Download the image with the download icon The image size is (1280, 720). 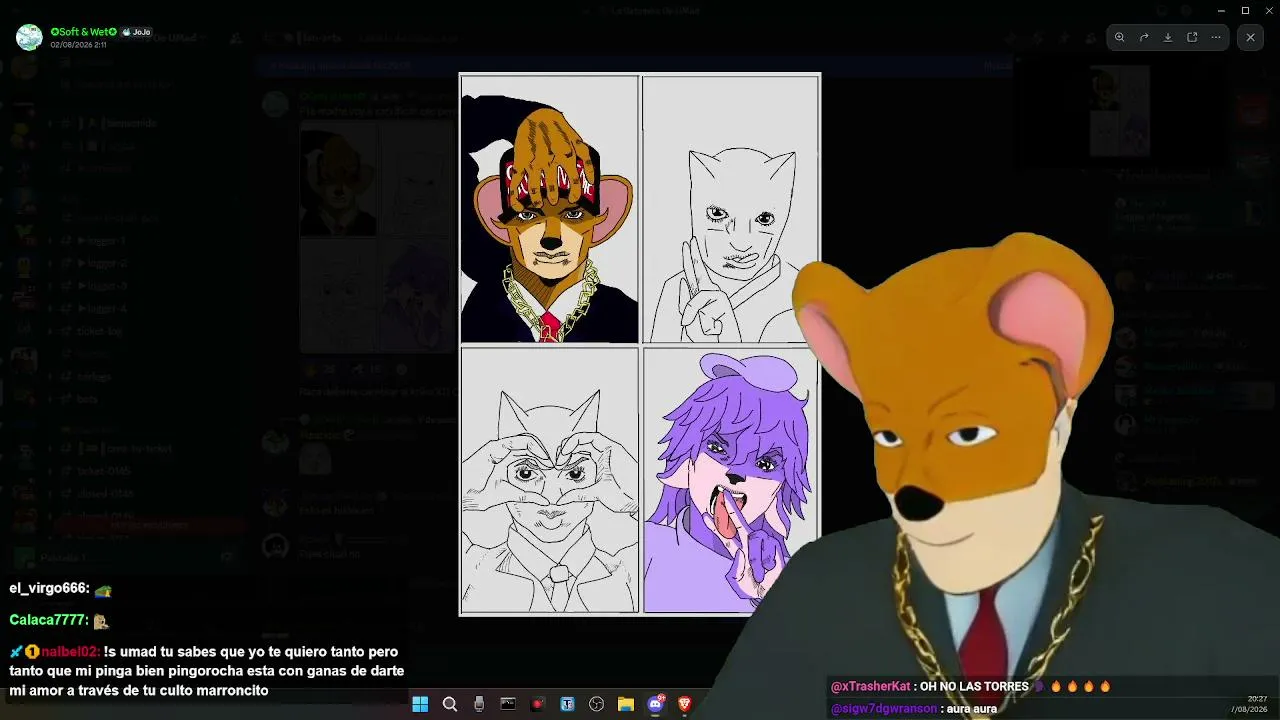tap(1168, 37)
